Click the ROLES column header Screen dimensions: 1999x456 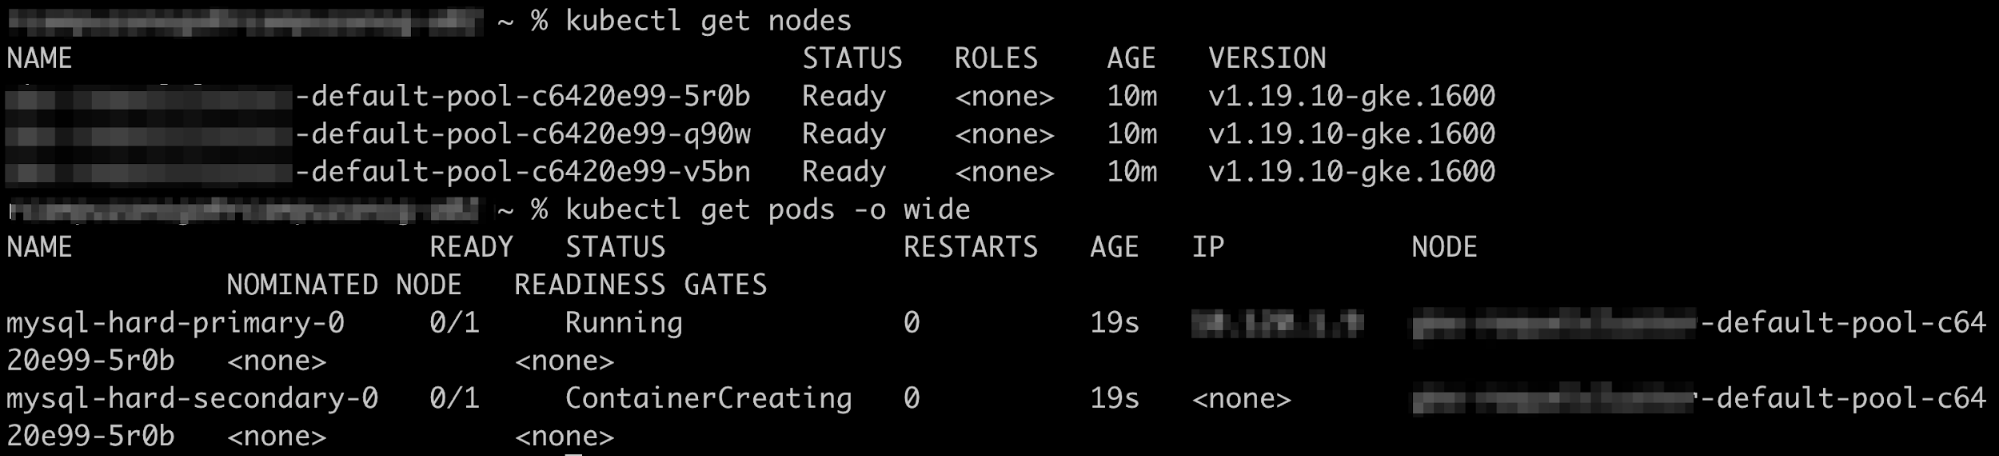point(995,59)
